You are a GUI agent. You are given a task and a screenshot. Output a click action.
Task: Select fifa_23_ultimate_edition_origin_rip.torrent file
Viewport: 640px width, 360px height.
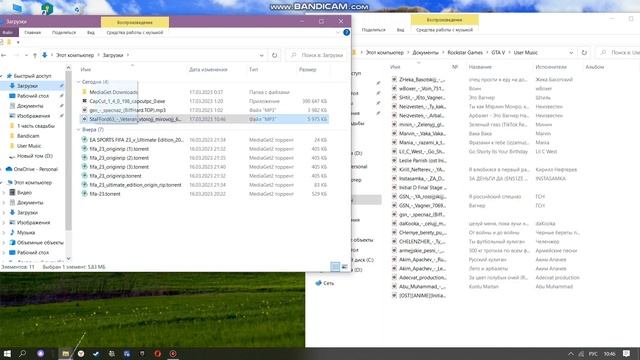tap(203, 185)
